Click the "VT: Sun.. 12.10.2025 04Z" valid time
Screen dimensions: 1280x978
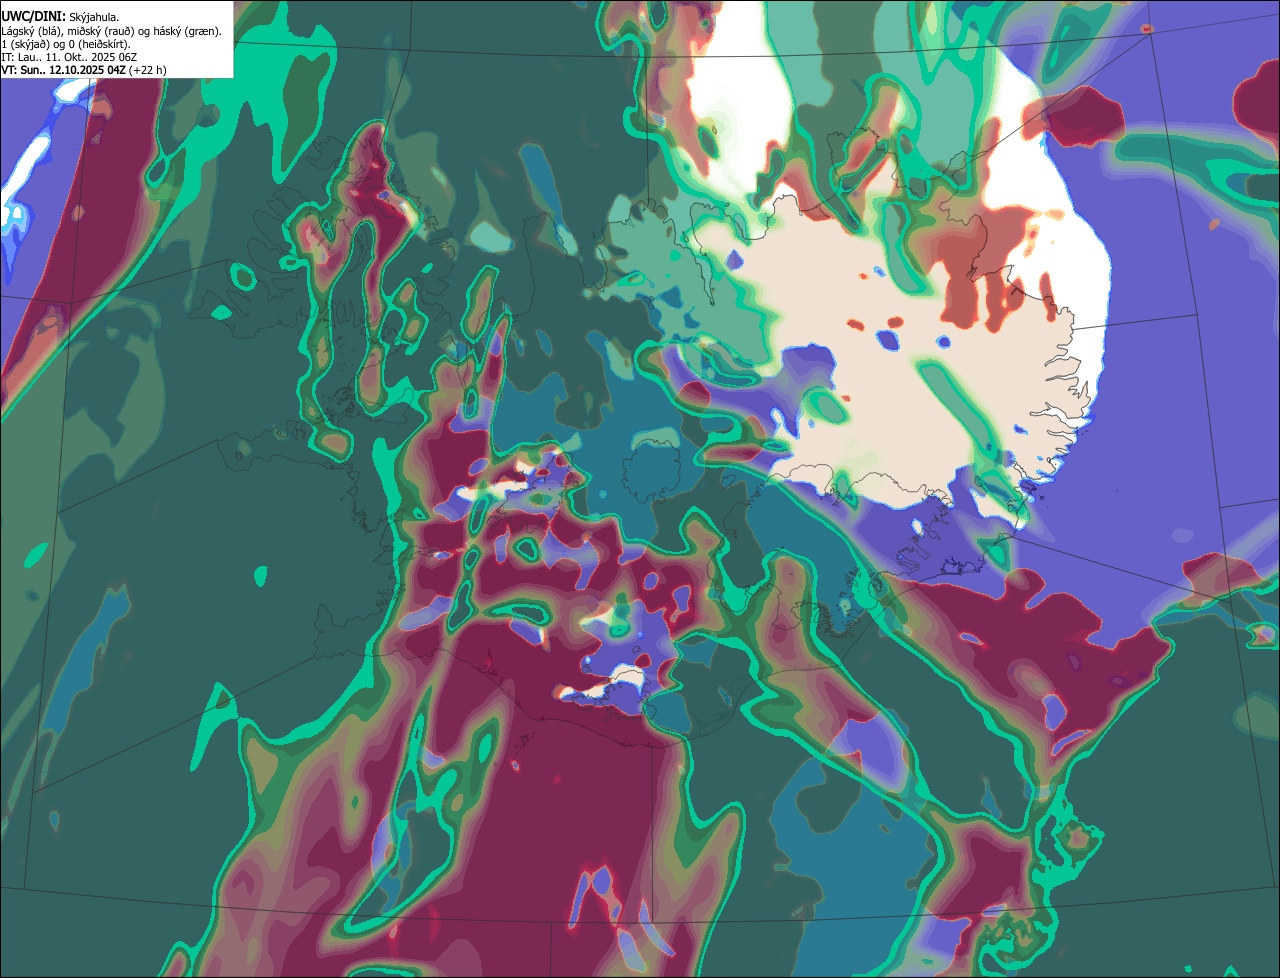[63, 70]
